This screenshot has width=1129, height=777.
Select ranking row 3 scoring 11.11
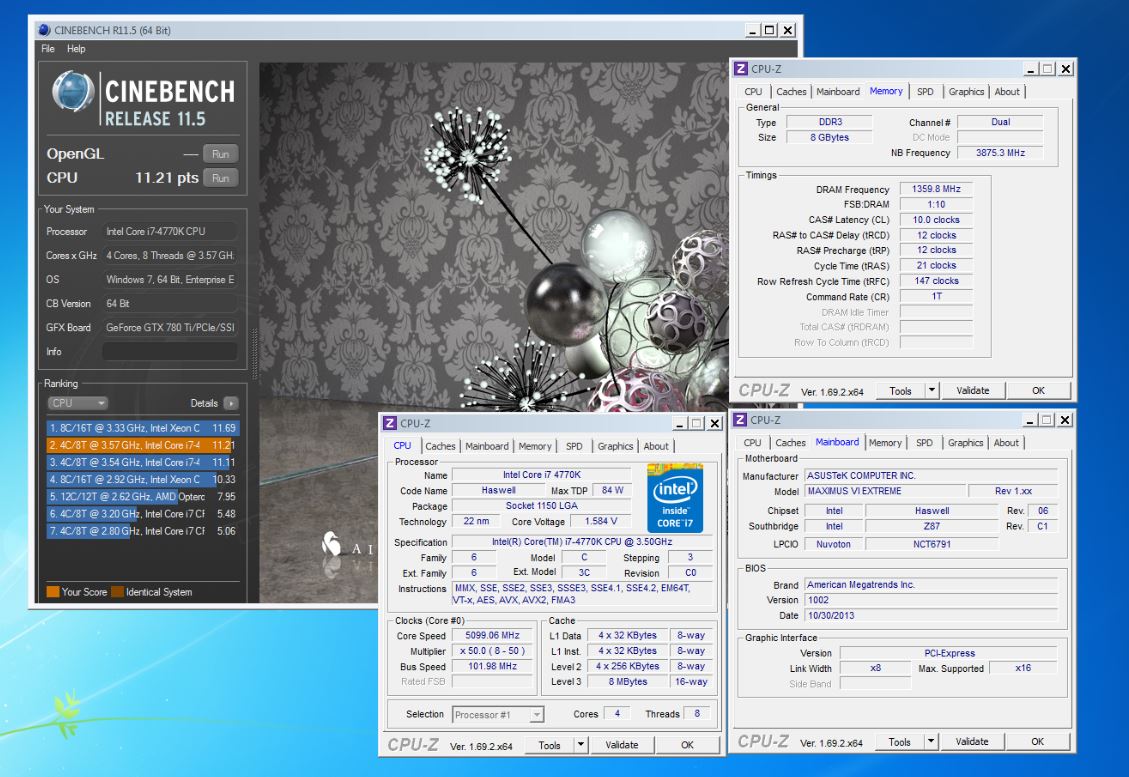coord(143,462)
